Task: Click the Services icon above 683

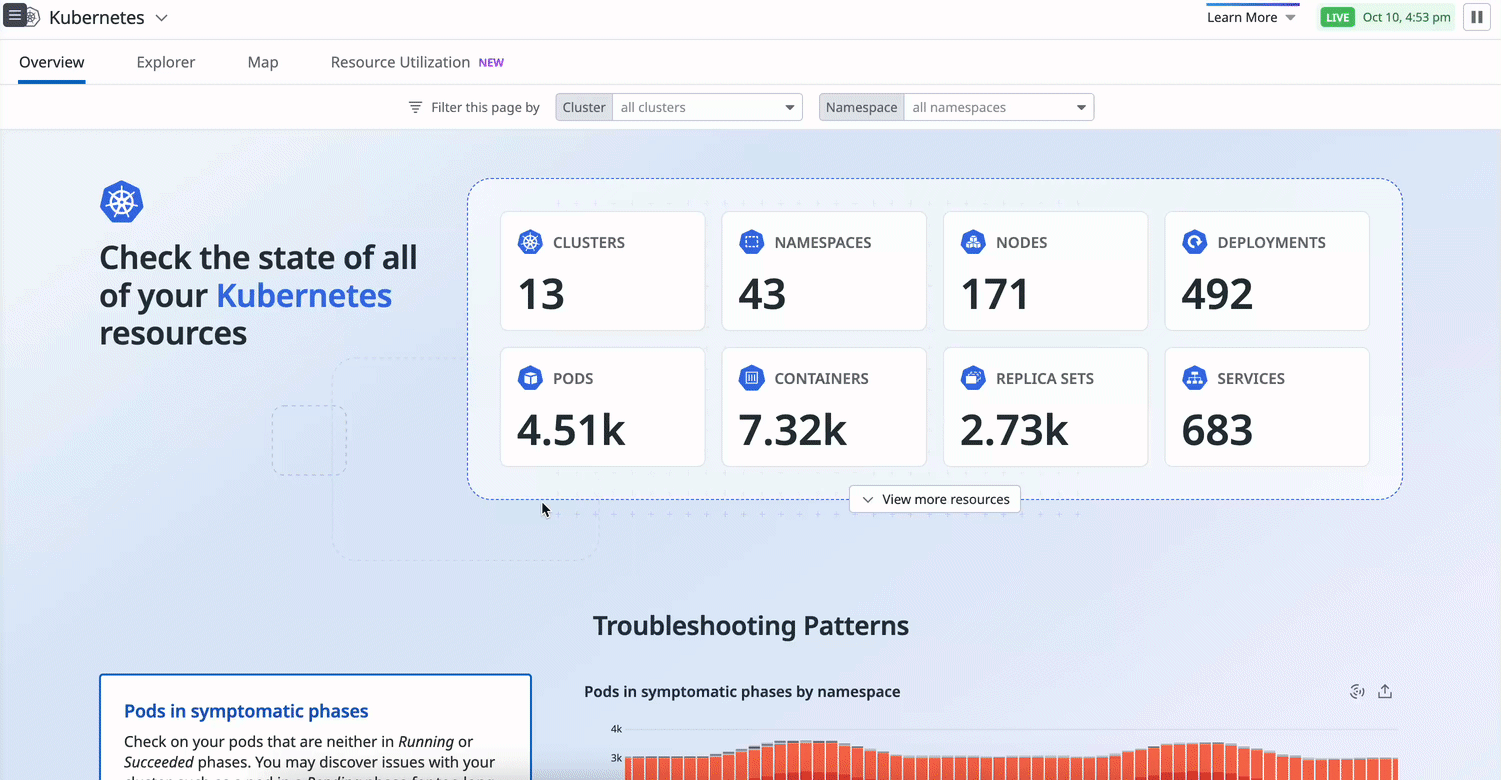Action: (1195, 377)
